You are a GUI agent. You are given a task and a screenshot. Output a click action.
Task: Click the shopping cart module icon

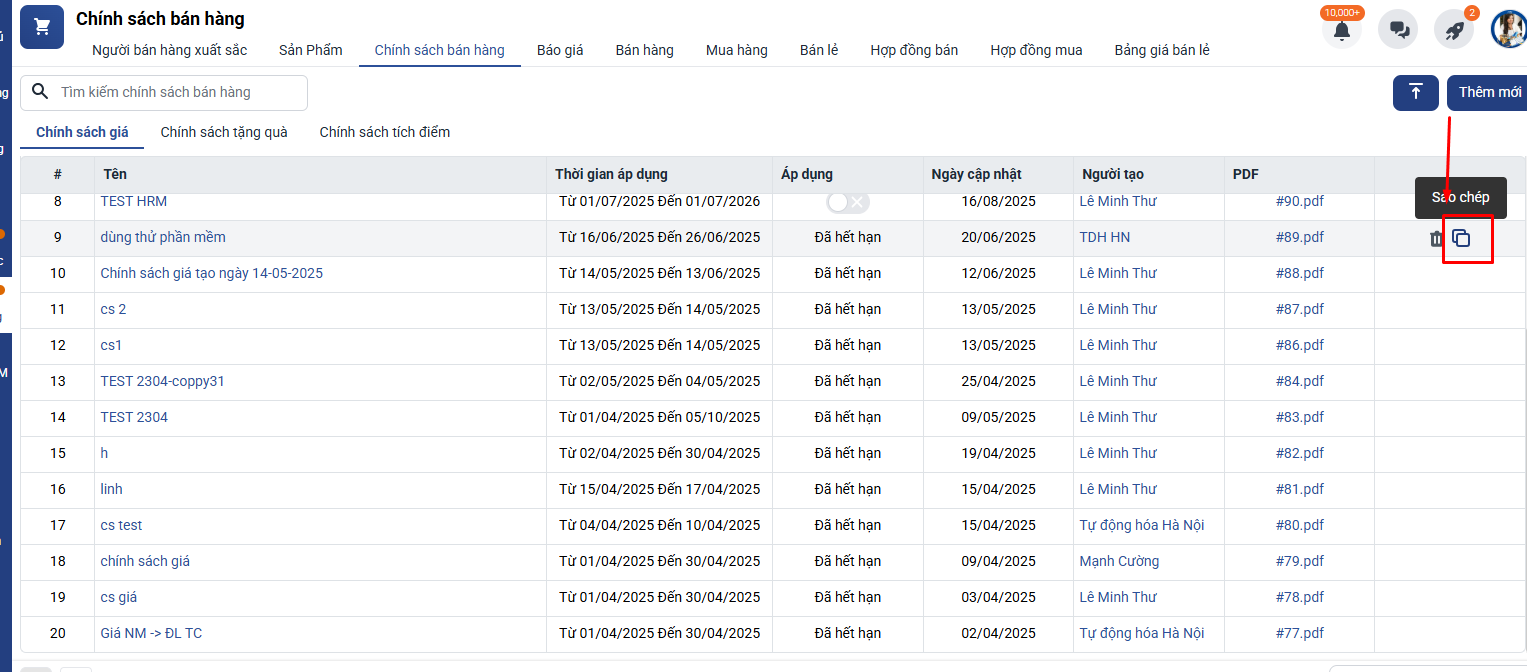click(42, 27)
